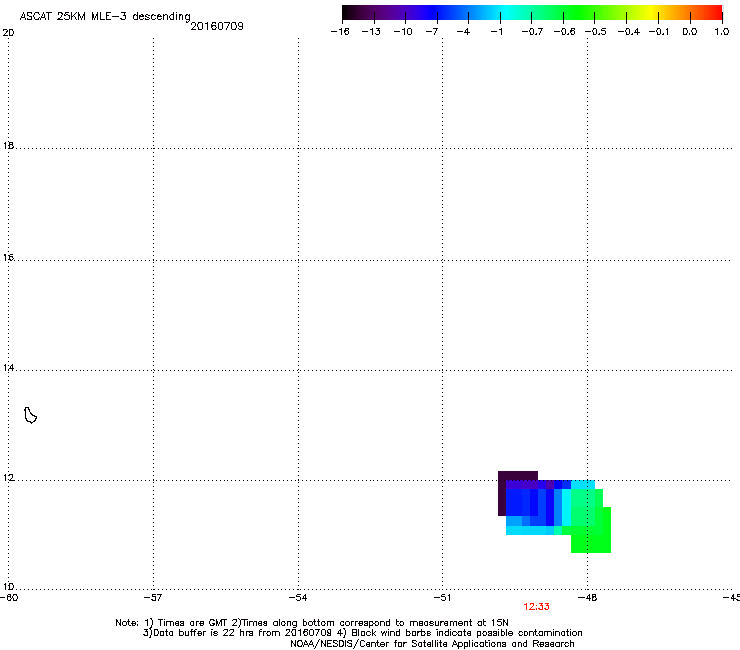Click the latitude axis label "12"
This screenshot has height=650, width=740.
coord(8,478)
